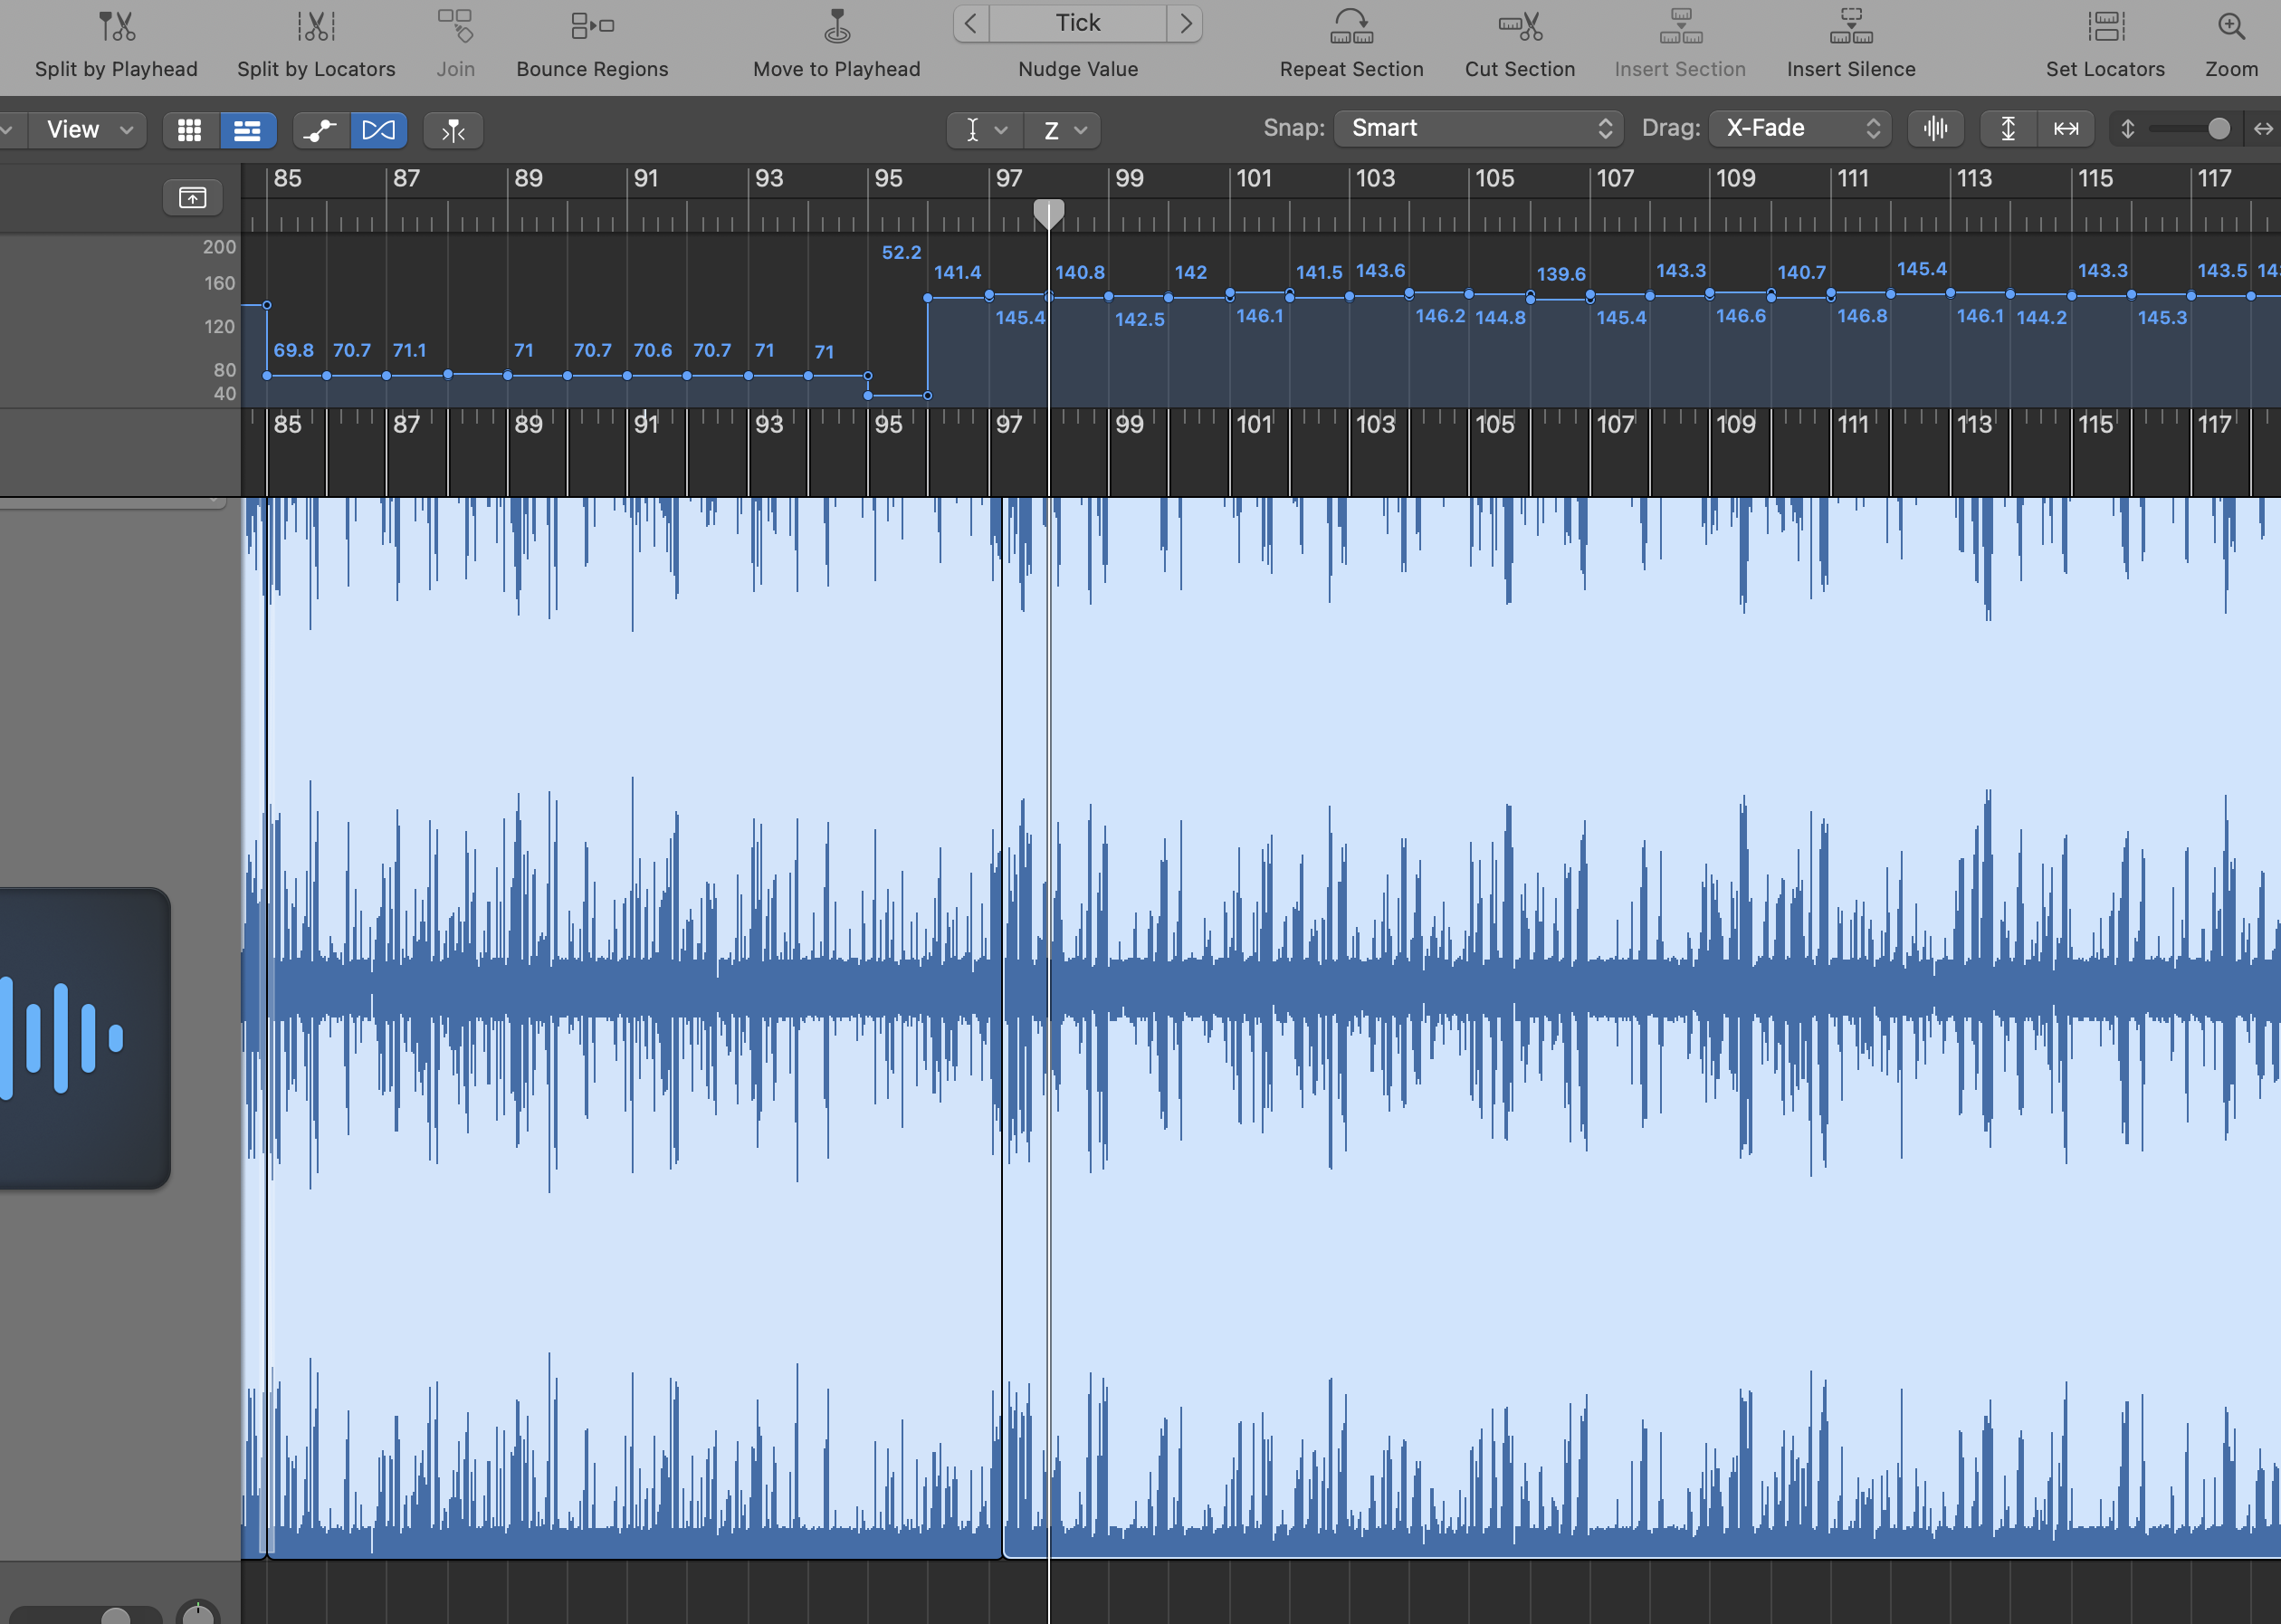
Task: Switch to the grid view button
Action: click(x=190, y=130)
